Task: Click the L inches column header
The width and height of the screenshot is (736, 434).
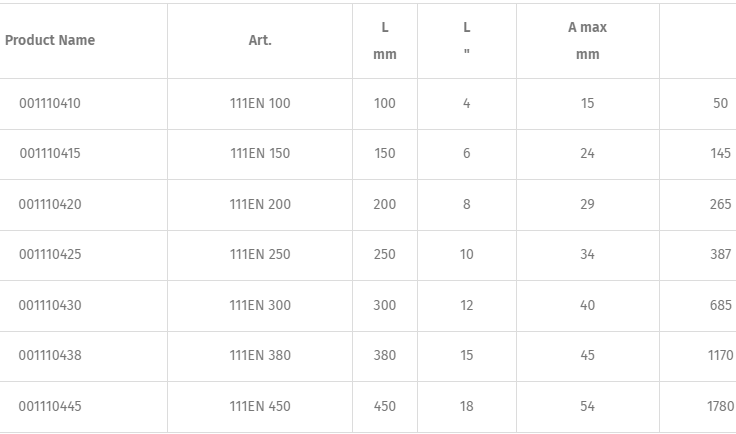Action: point(467,41)
